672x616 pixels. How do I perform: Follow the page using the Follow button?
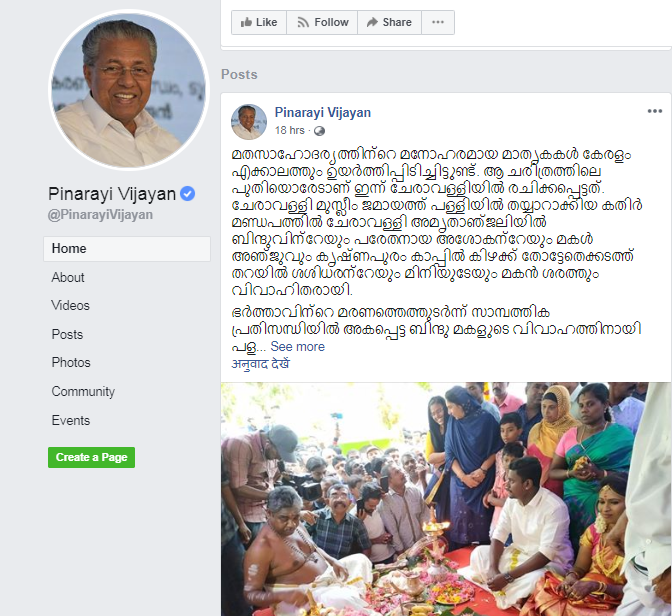point(322,22)
